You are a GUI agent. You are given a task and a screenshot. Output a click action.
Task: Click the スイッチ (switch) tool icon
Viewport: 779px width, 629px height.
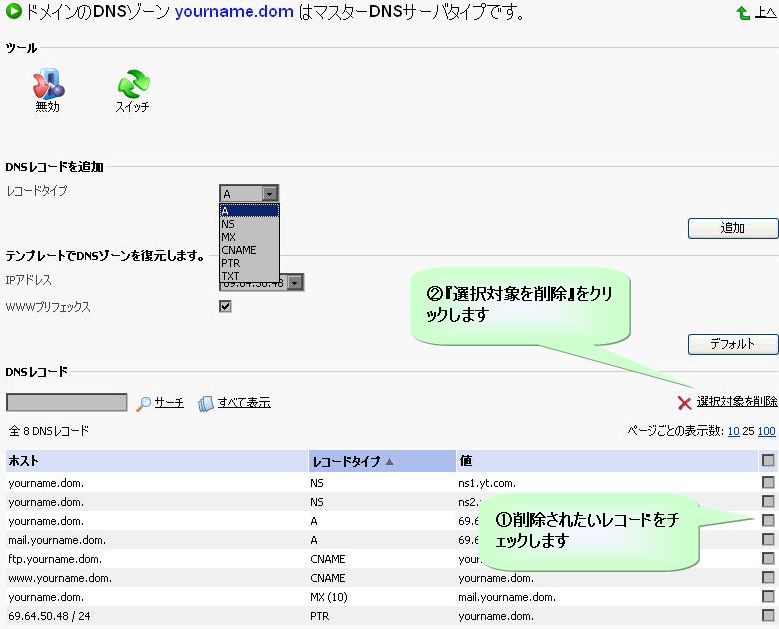click(x=132, y=84)
